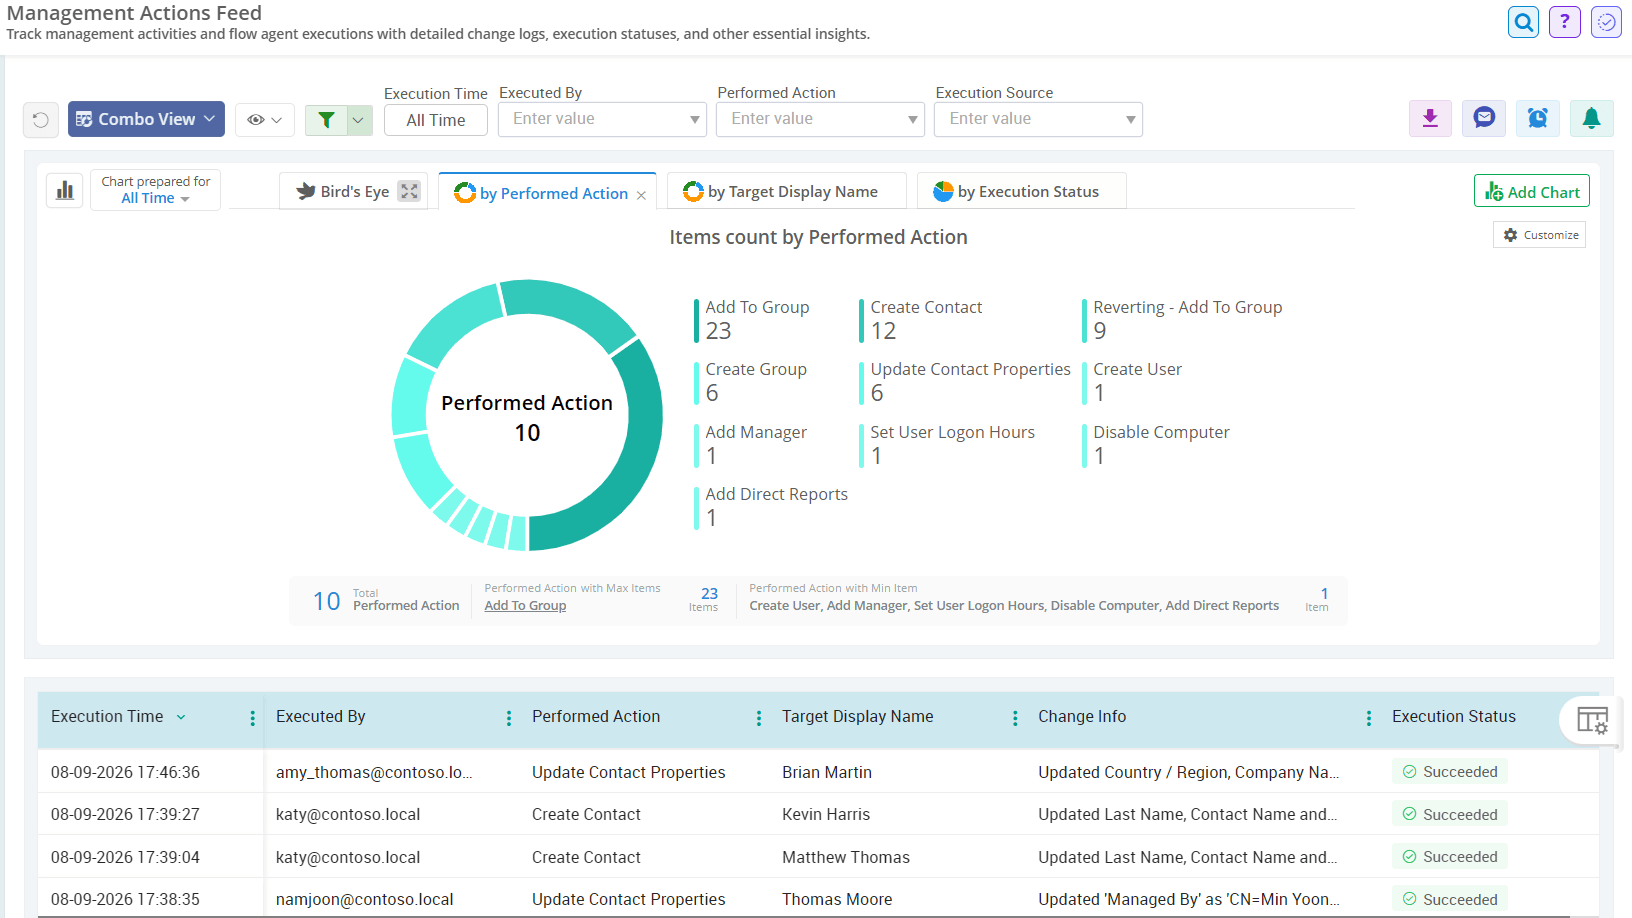Open the Executed By value dropdown

click(602, 119)
